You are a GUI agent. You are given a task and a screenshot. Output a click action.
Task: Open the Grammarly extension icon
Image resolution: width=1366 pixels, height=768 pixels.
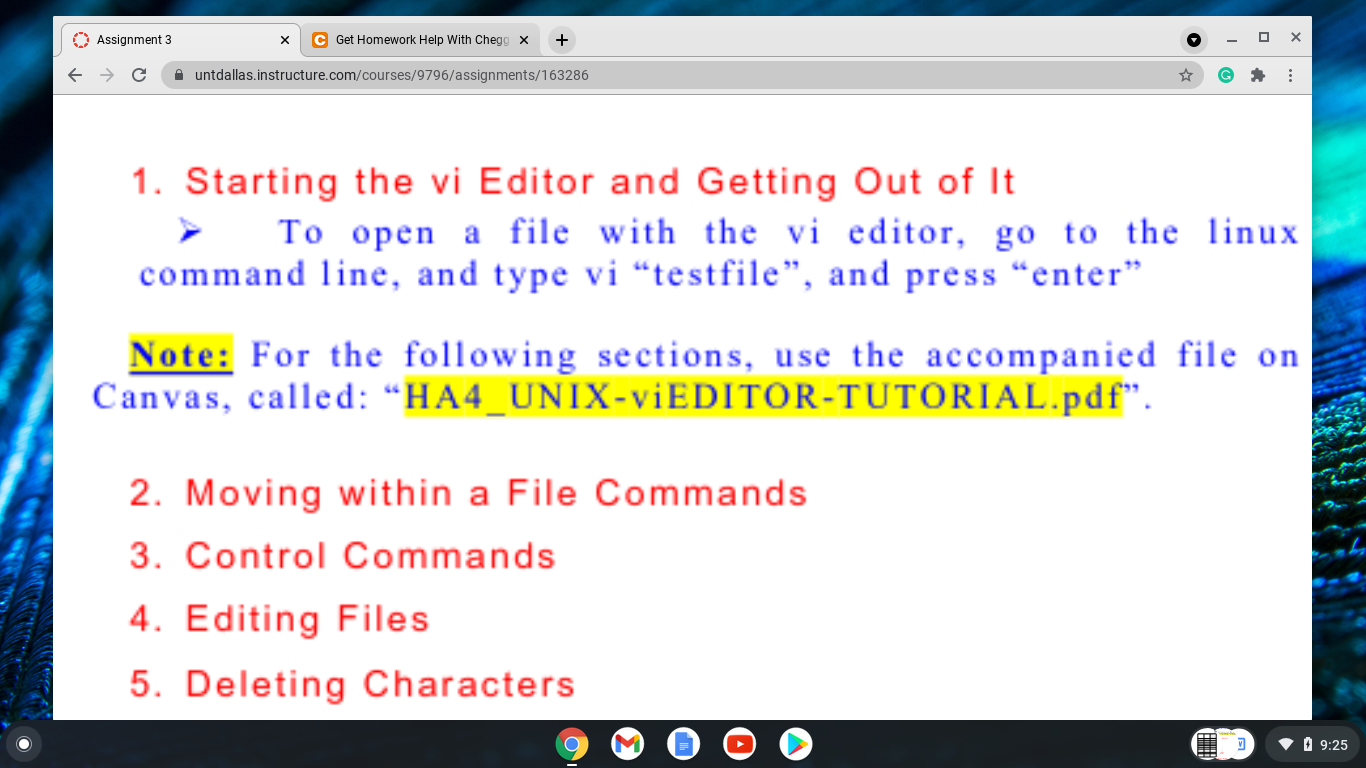pyautogui.click(x=1226, y=75)
